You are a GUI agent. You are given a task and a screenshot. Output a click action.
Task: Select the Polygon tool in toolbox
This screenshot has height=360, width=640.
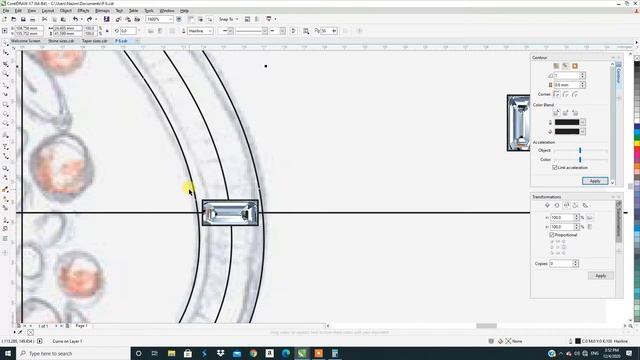pyautogui.click(x=5, y=124)
